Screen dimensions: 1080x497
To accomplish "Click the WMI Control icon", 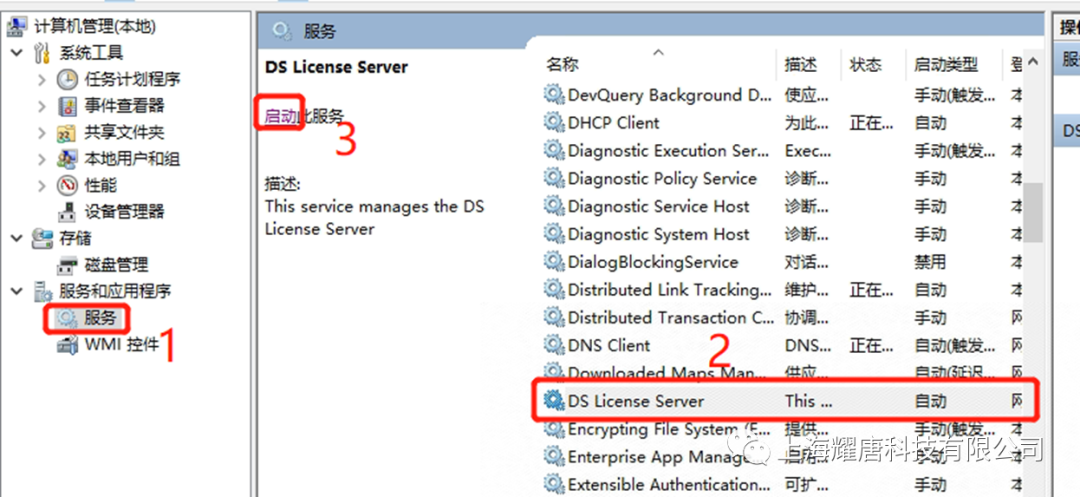I will pos(67,344).
